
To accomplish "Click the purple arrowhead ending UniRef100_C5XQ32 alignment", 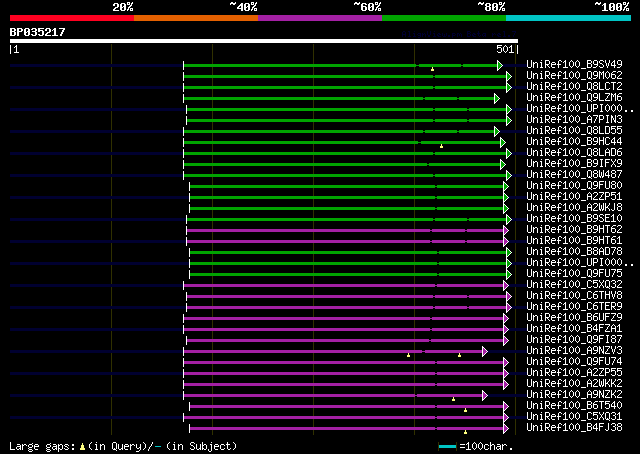I will [x=506, y=285].
